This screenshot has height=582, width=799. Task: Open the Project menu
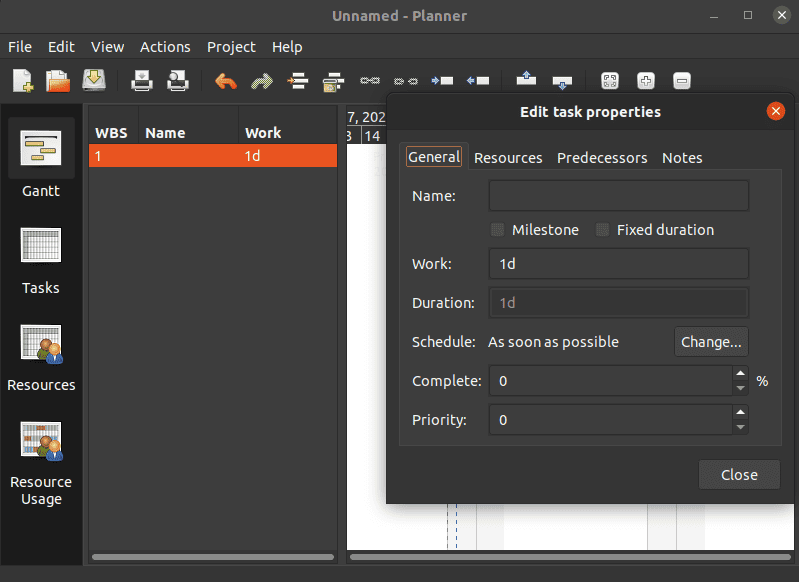231,47
